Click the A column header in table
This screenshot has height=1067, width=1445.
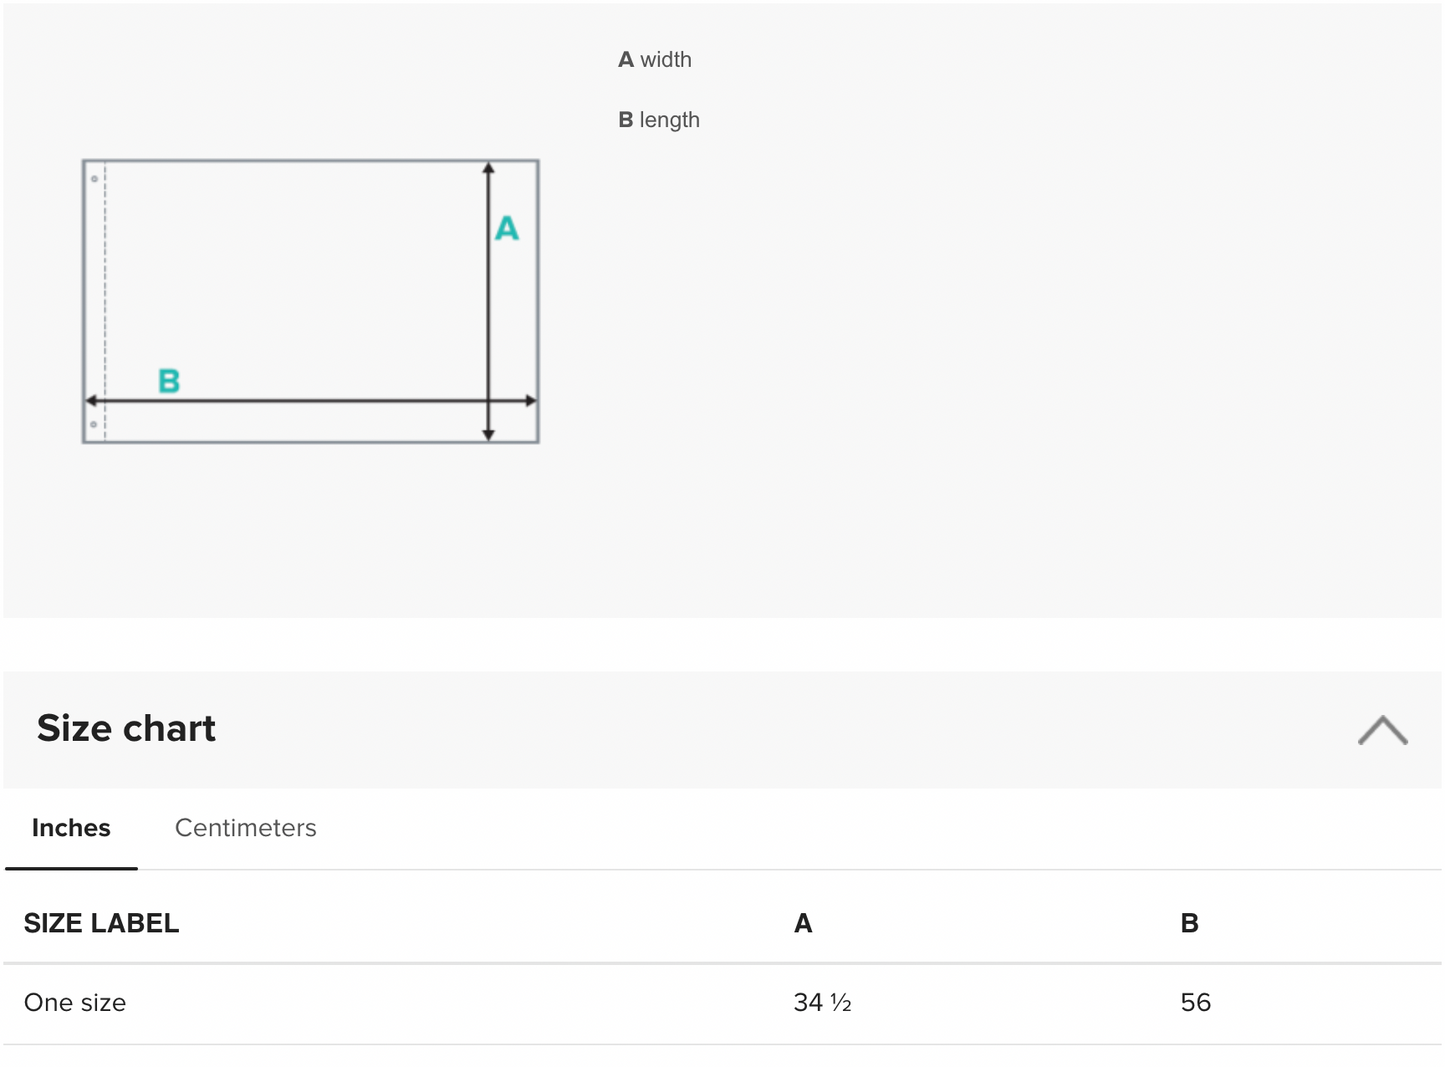pos(803,923)
